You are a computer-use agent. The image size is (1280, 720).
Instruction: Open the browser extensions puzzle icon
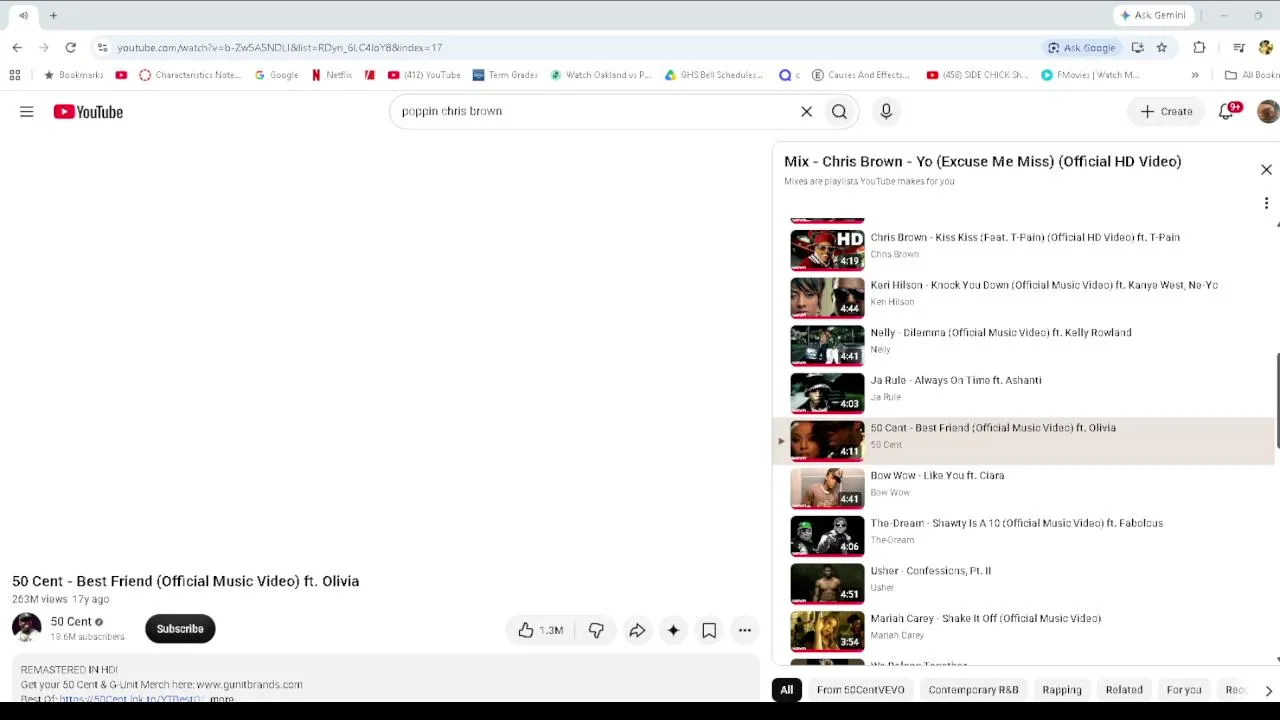(x=1199, y=48)
